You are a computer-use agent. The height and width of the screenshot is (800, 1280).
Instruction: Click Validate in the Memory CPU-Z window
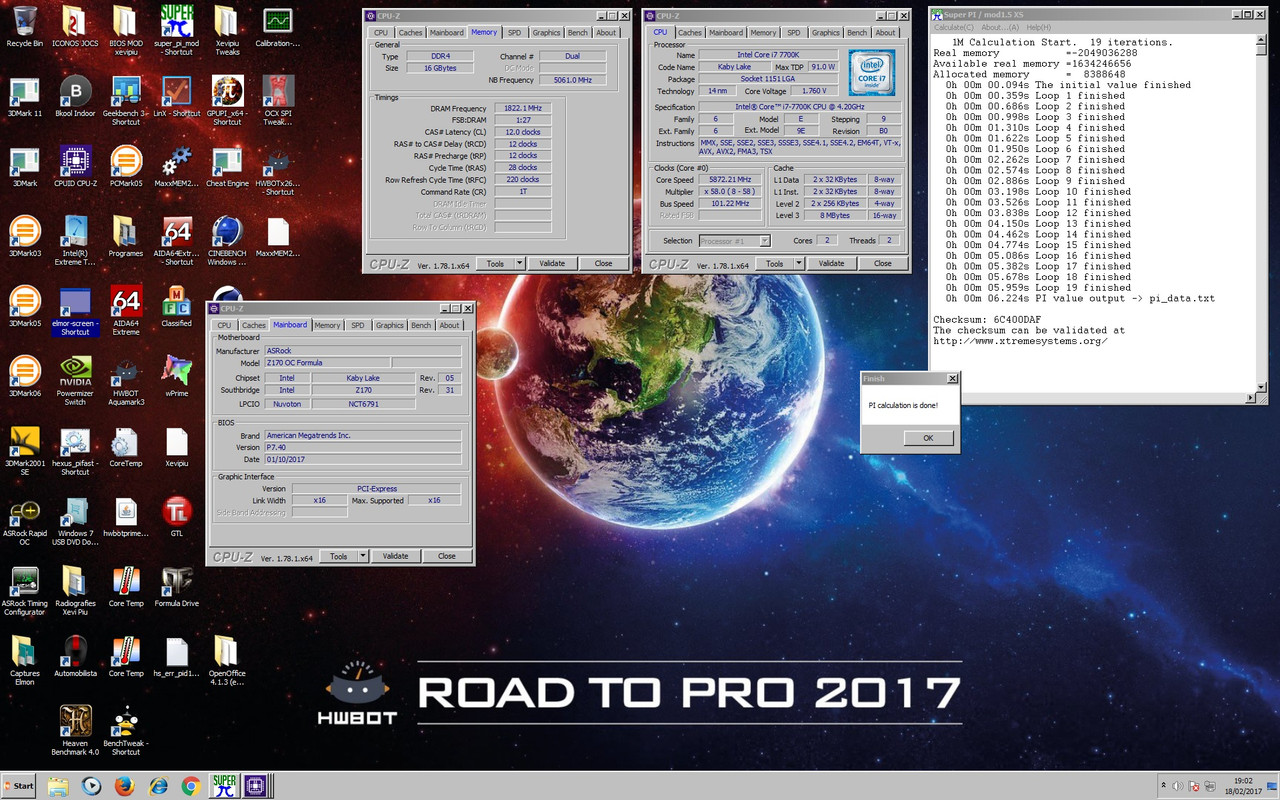pos(552,263)
